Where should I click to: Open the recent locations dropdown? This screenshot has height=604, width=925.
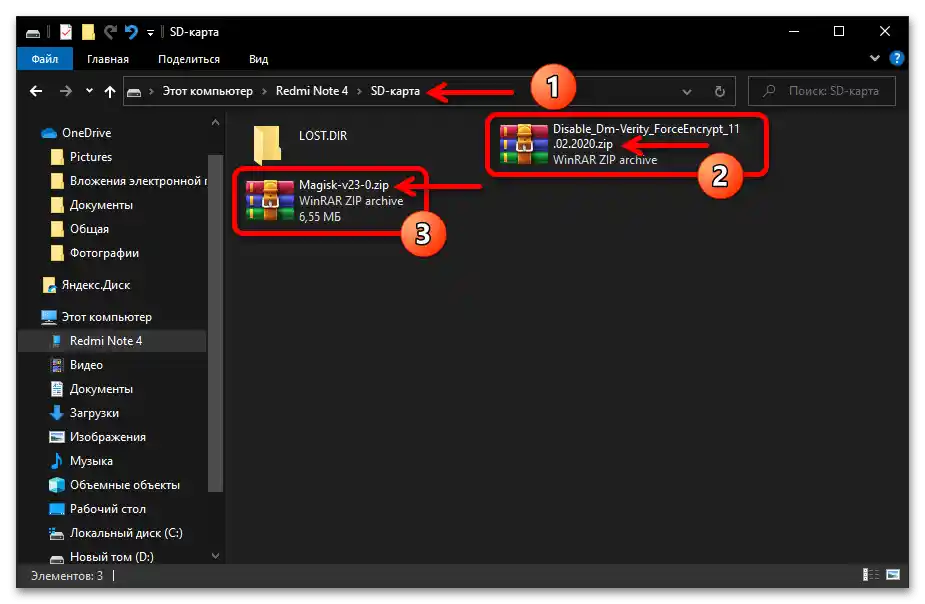[x=89, y=91]
